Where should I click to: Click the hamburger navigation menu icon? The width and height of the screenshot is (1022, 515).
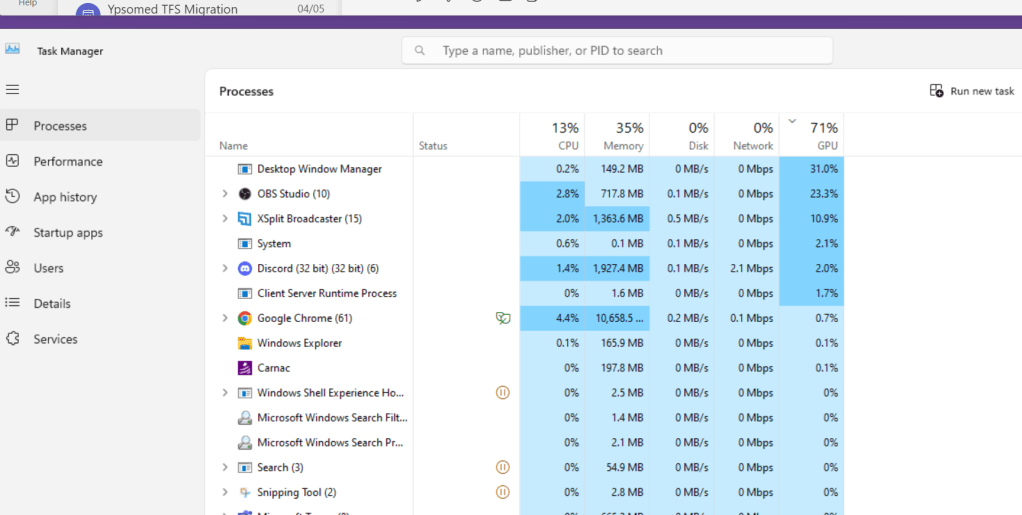(12, 89)
